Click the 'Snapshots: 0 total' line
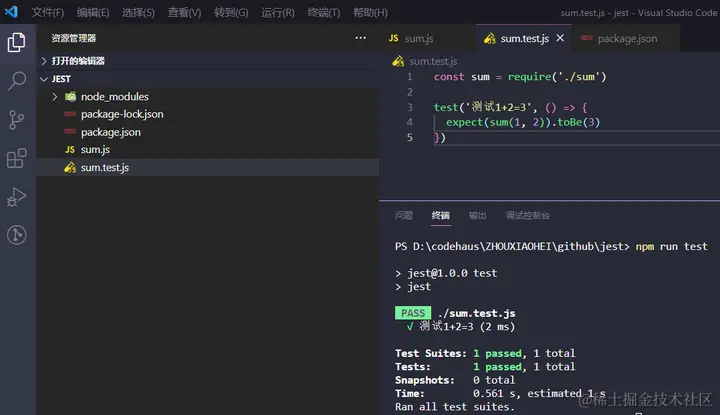Viewport: 720px width, 415px height. [x=455, y=380]
